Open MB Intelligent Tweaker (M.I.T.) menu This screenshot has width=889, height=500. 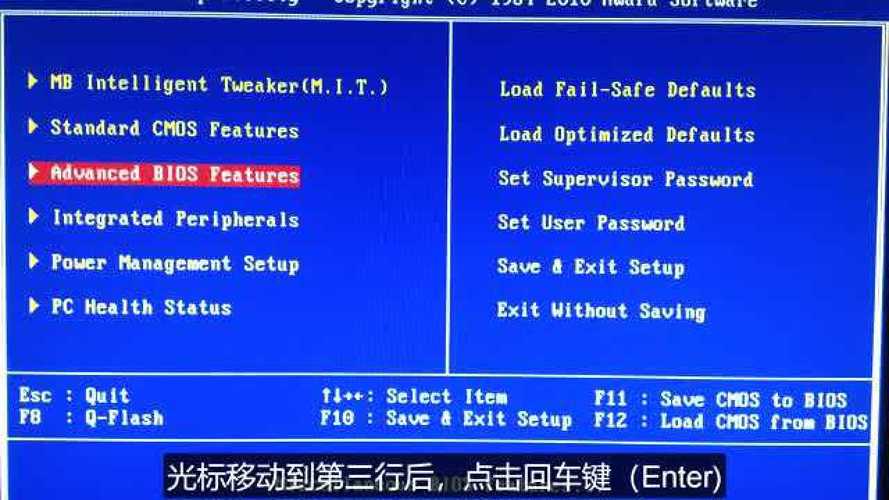(219, 84)
